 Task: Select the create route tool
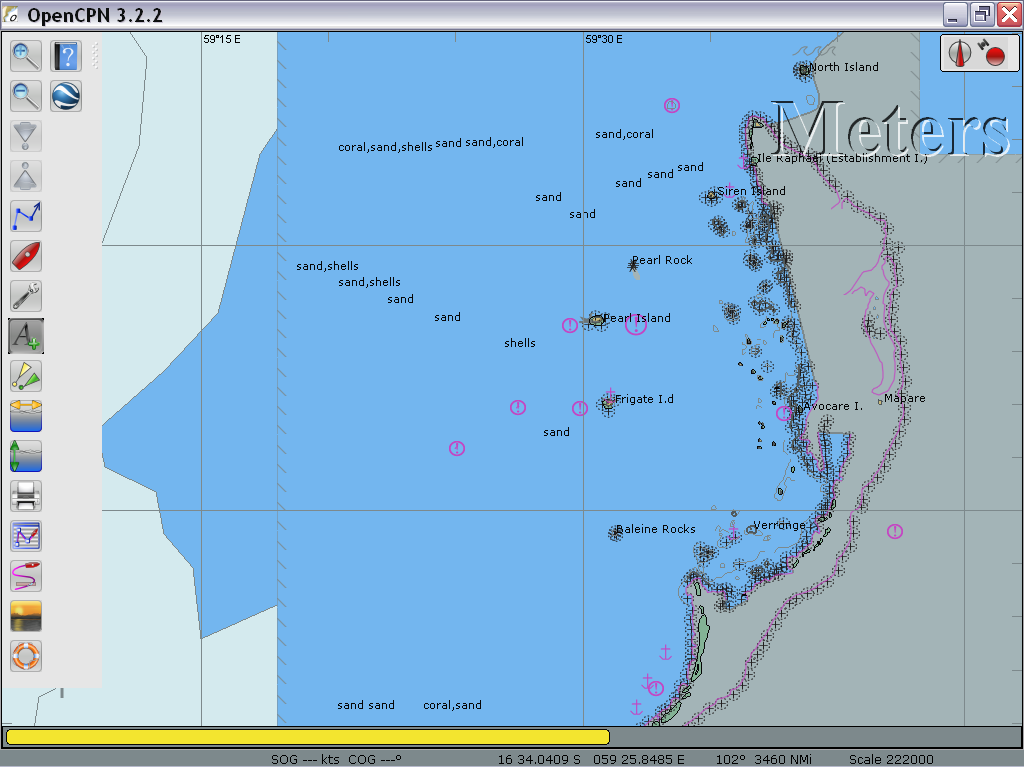(26, 216)
